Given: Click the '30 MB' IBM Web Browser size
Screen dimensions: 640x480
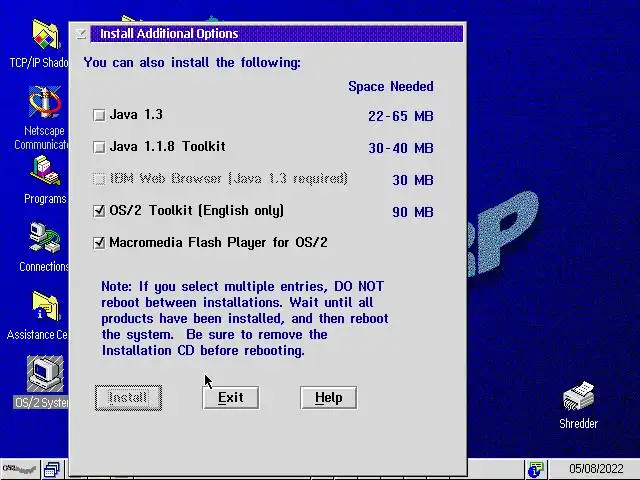Looking at the screenshot, I should coord(413,180).
